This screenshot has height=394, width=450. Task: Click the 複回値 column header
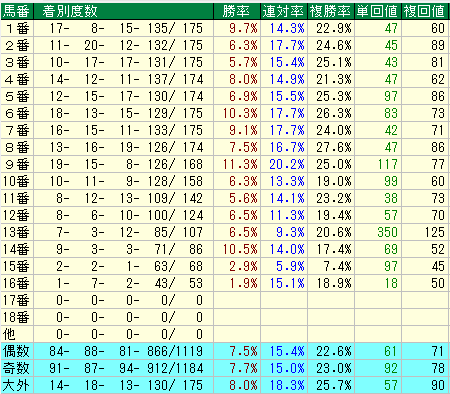[424, 11]
